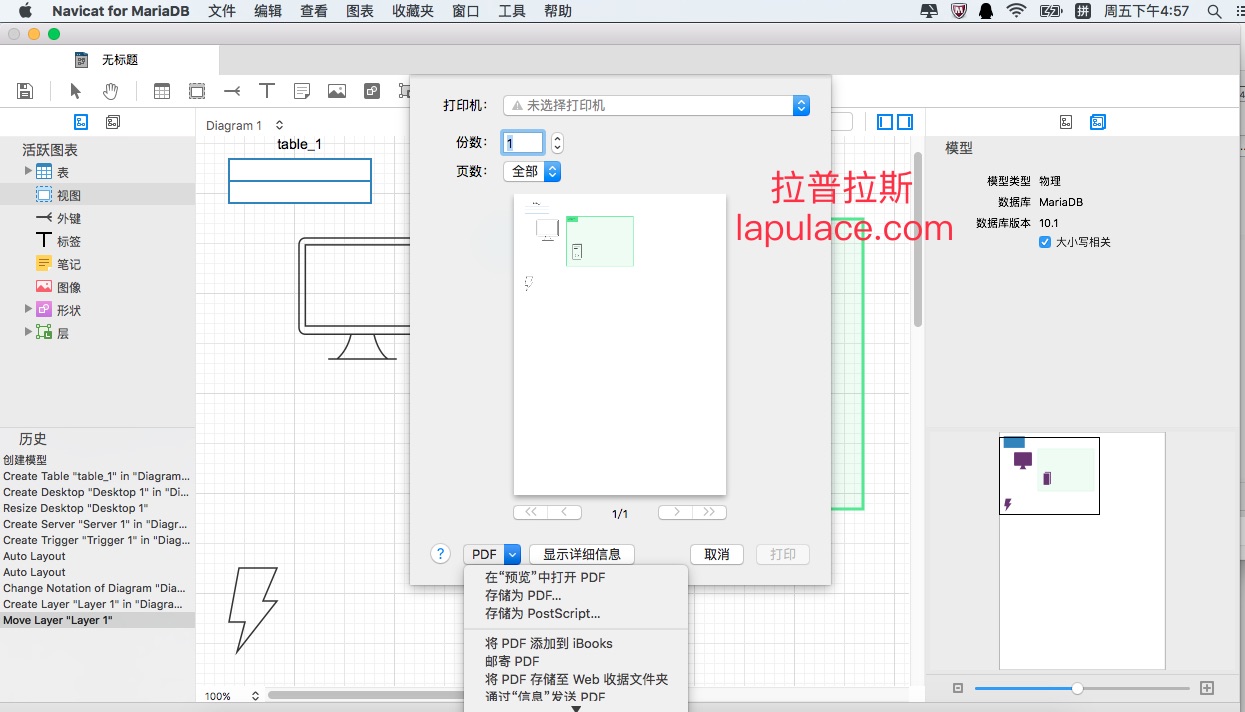Screen dimensions: 1245x712
Task: Select the note tool in the toolbar
Action: coord(302,91)
